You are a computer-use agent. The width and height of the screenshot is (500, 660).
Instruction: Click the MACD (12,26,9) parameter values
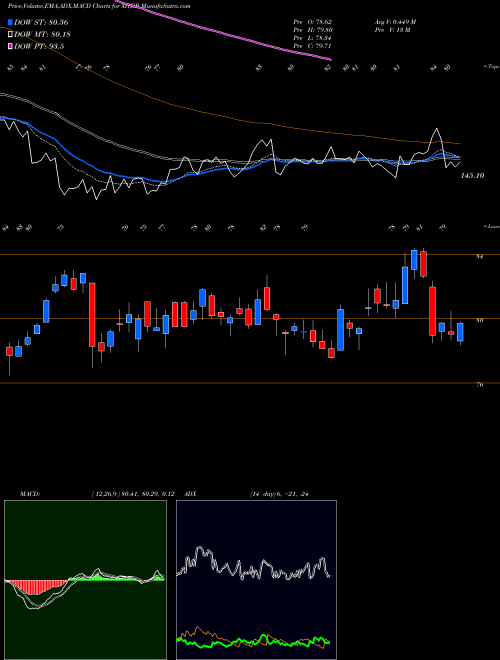tap(133, 494)
